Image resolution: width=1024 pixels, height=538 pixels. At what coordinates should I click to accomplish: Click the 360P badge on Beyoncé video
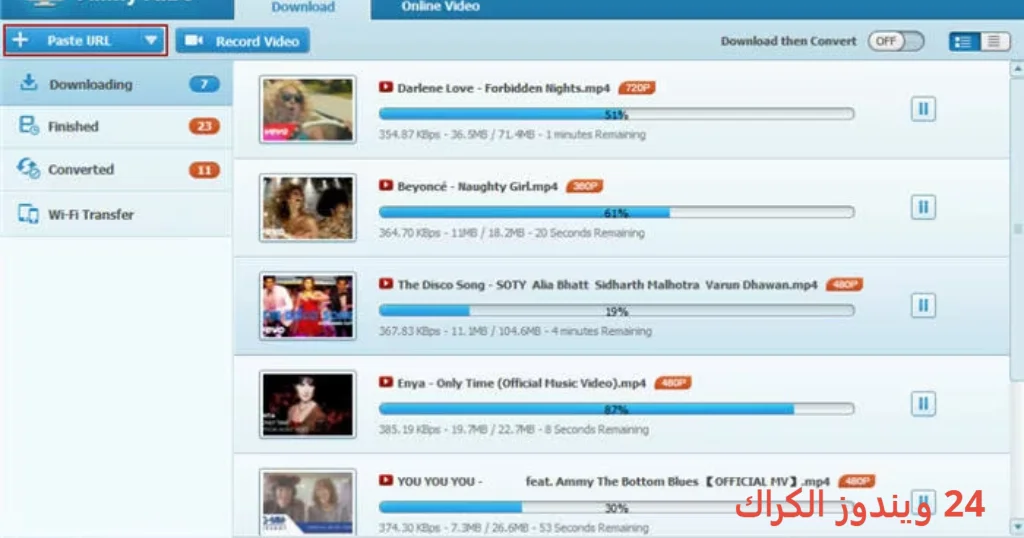[x=584, y=186]
